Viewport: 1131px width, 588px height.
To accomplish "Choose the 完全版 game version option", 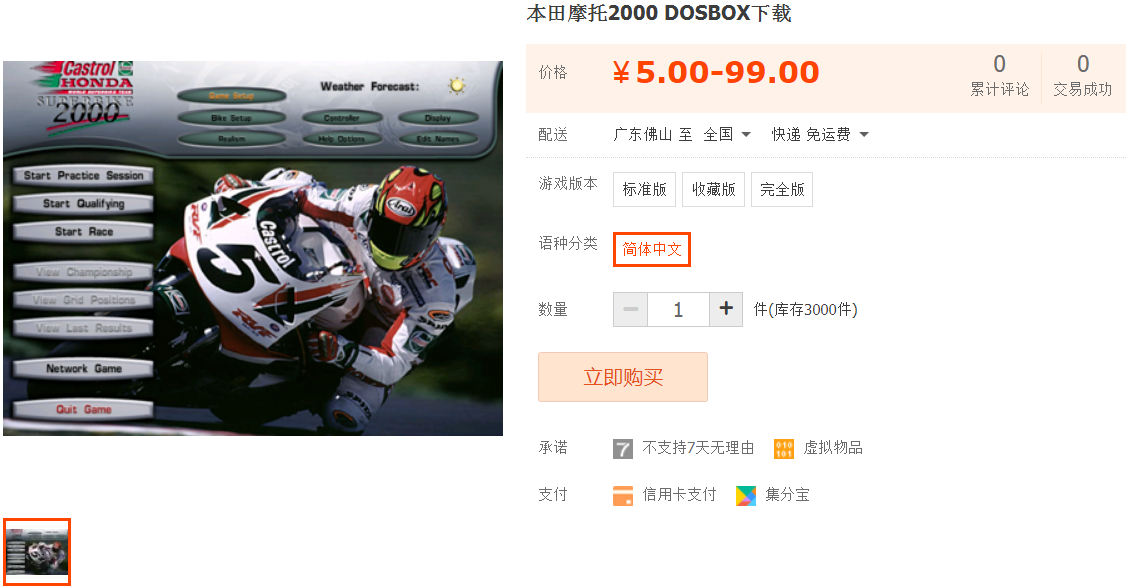I will coord(782,190).
